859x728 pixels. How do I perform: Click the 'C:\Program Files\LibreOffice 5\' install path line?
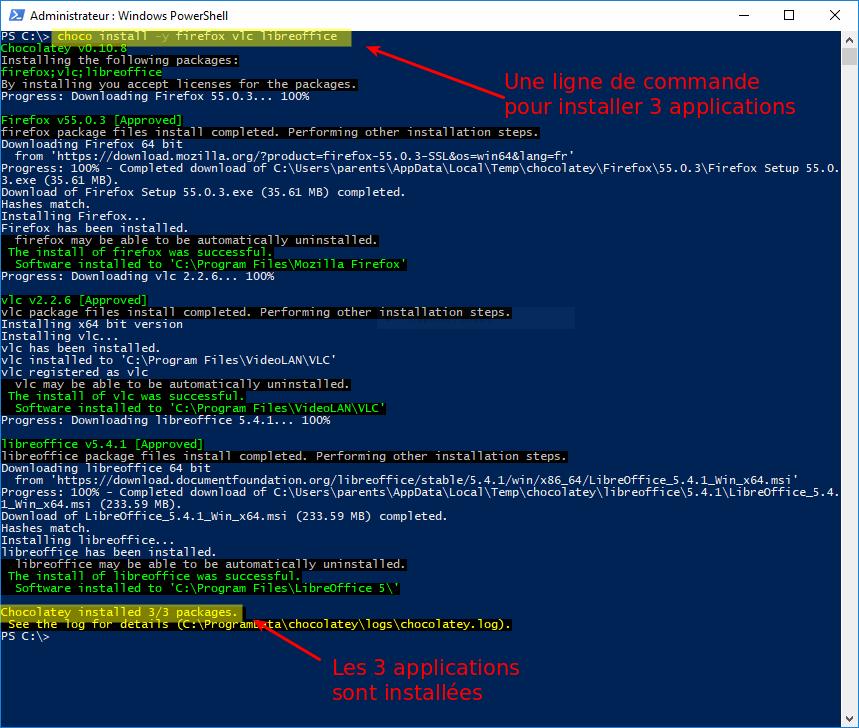[208, 589]
